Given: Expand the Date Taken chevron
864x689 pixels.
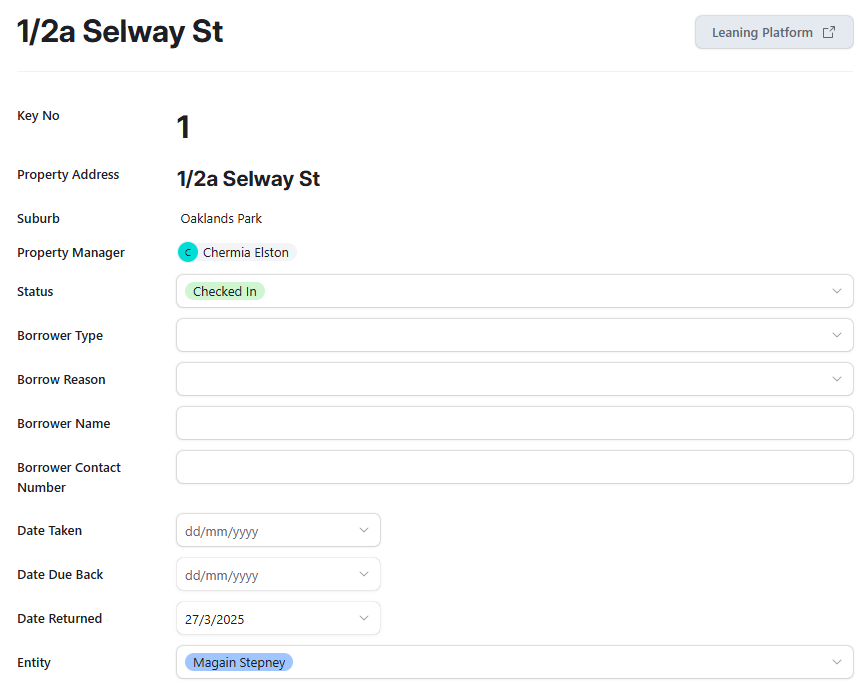Looking at the screenshot, I should pos(363,531).
